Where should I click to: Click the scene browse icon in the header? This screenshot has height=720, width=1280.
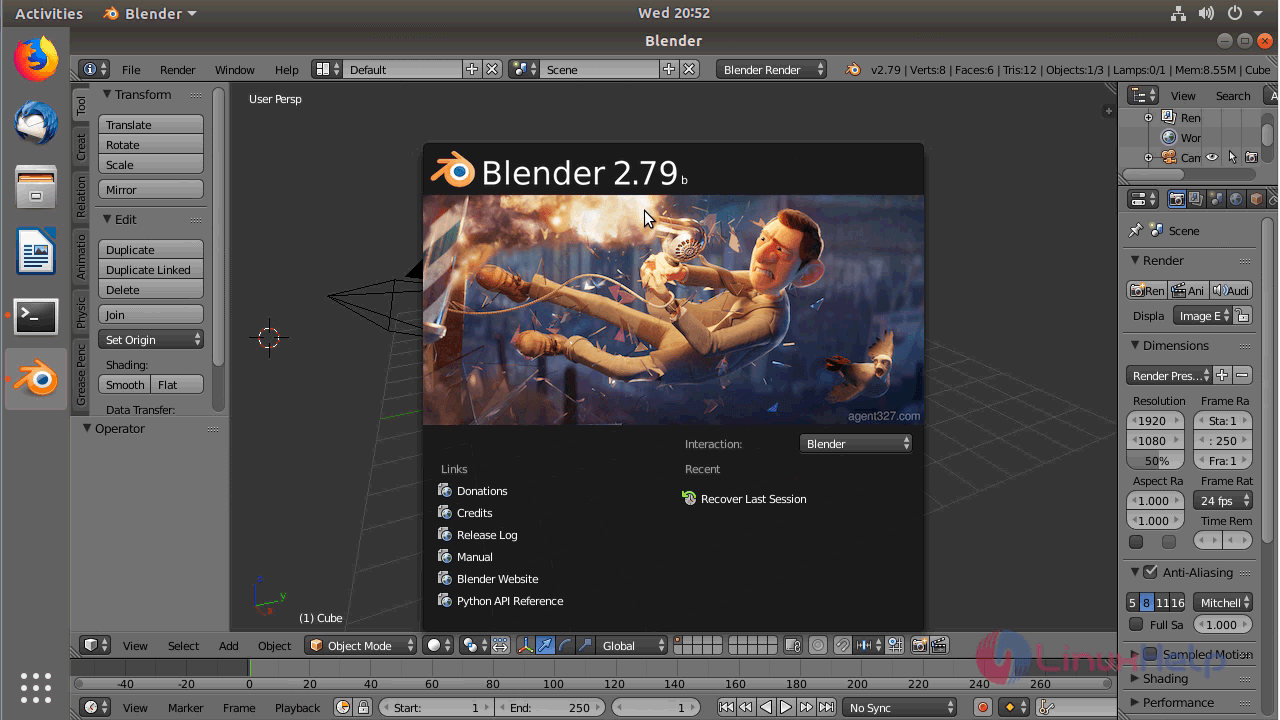[524, 69]
